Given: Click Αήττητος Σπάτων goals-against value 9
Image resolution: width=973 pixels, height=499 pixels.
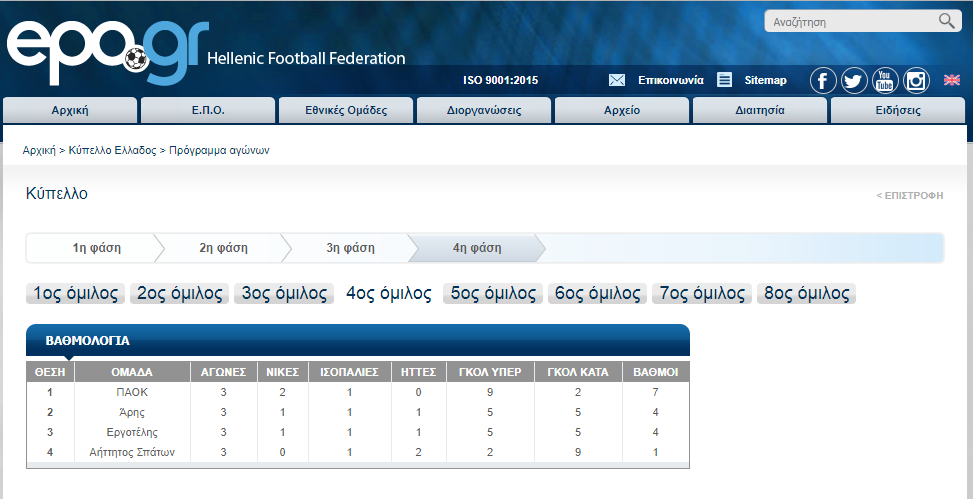Looking at the screenshot, I should (x=578, y=452).
